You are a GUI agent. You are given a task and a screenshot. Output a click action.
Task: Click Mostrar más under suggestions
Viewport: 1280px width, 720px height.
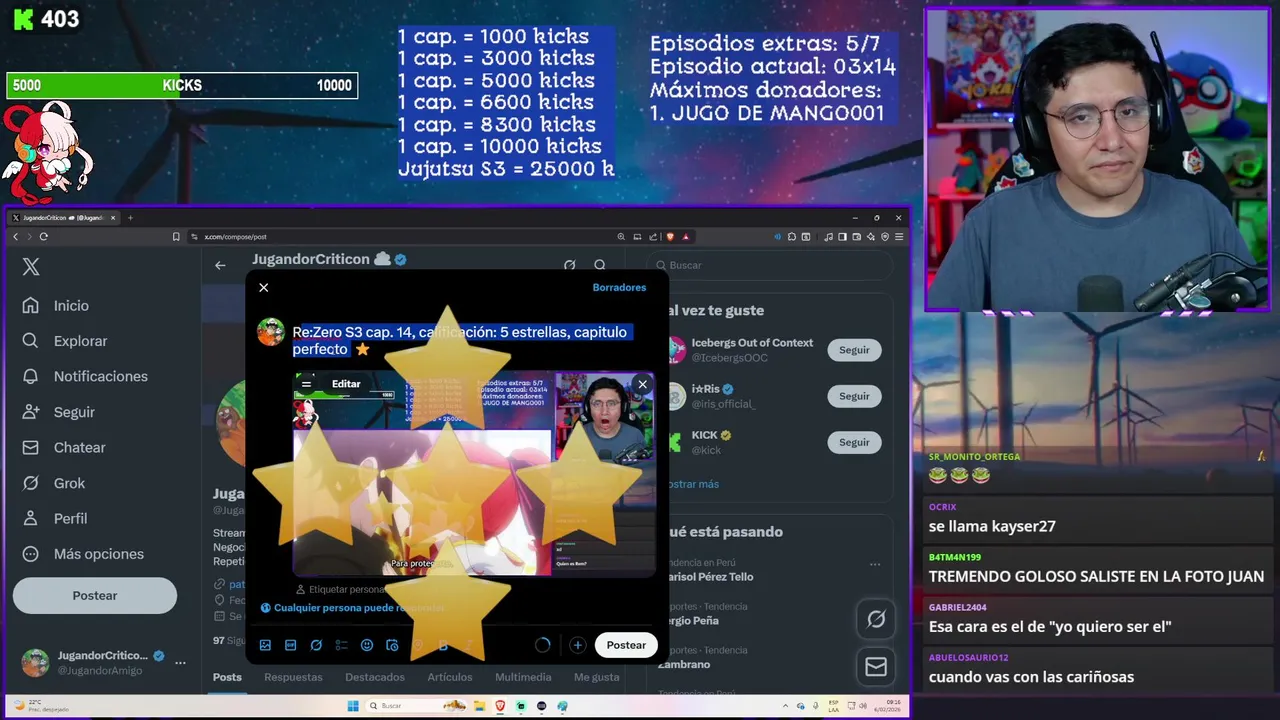tap(692, 484)
